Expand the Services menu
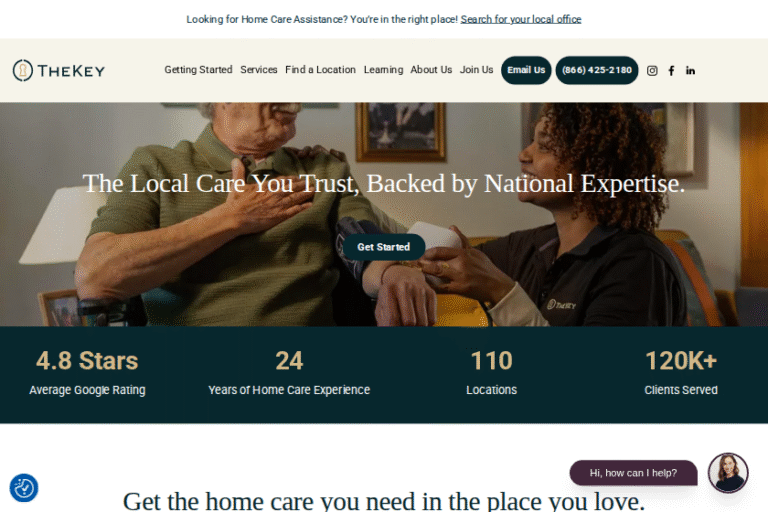Viewport: 768px width, 512px height. tap(259, 70)
